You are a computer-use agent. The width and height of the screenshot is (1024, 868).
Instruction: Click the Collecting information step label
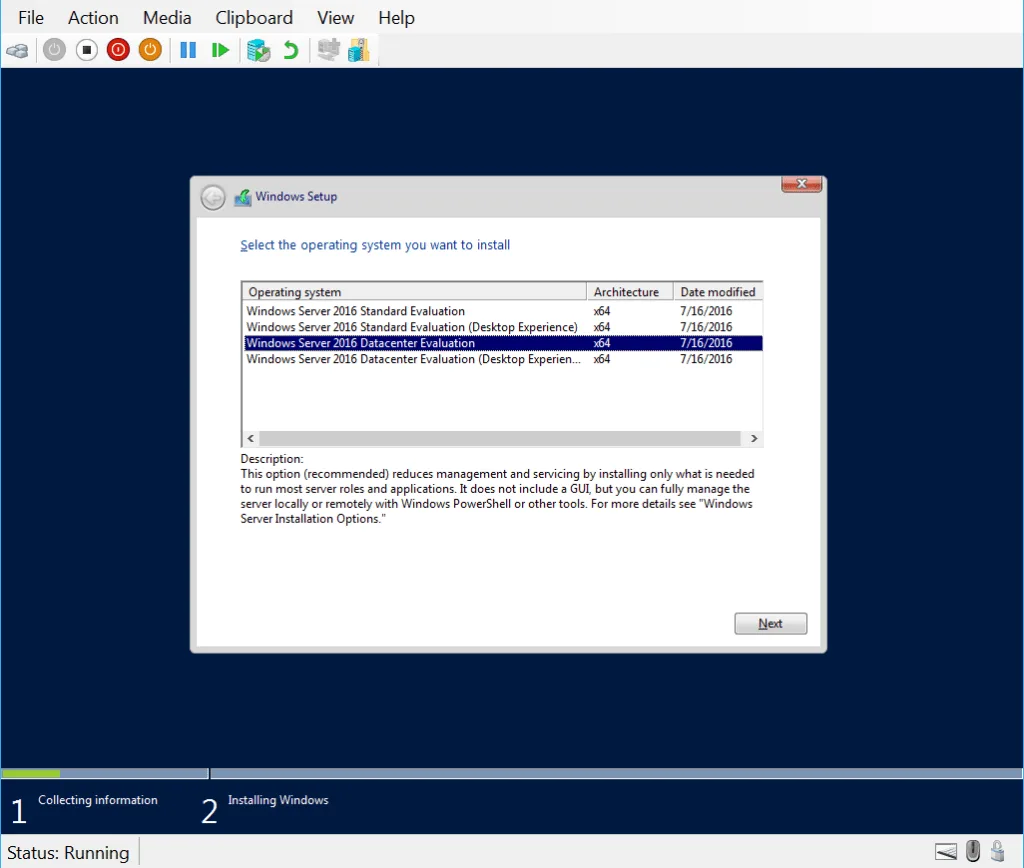pos(98,800)
